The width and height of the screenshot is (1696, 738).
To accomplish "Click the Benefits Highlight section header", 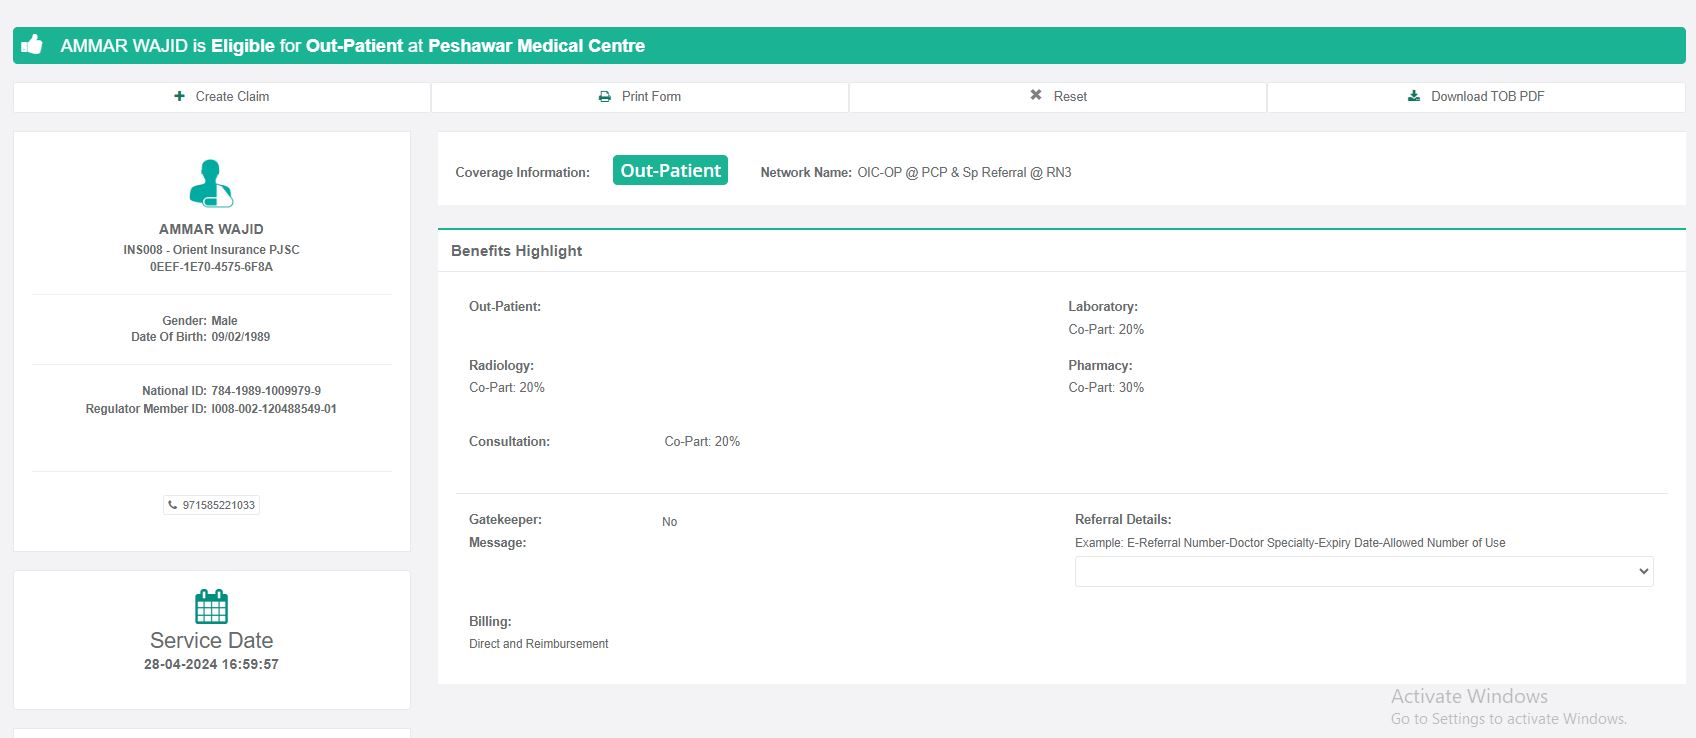I will pos(516,251).
